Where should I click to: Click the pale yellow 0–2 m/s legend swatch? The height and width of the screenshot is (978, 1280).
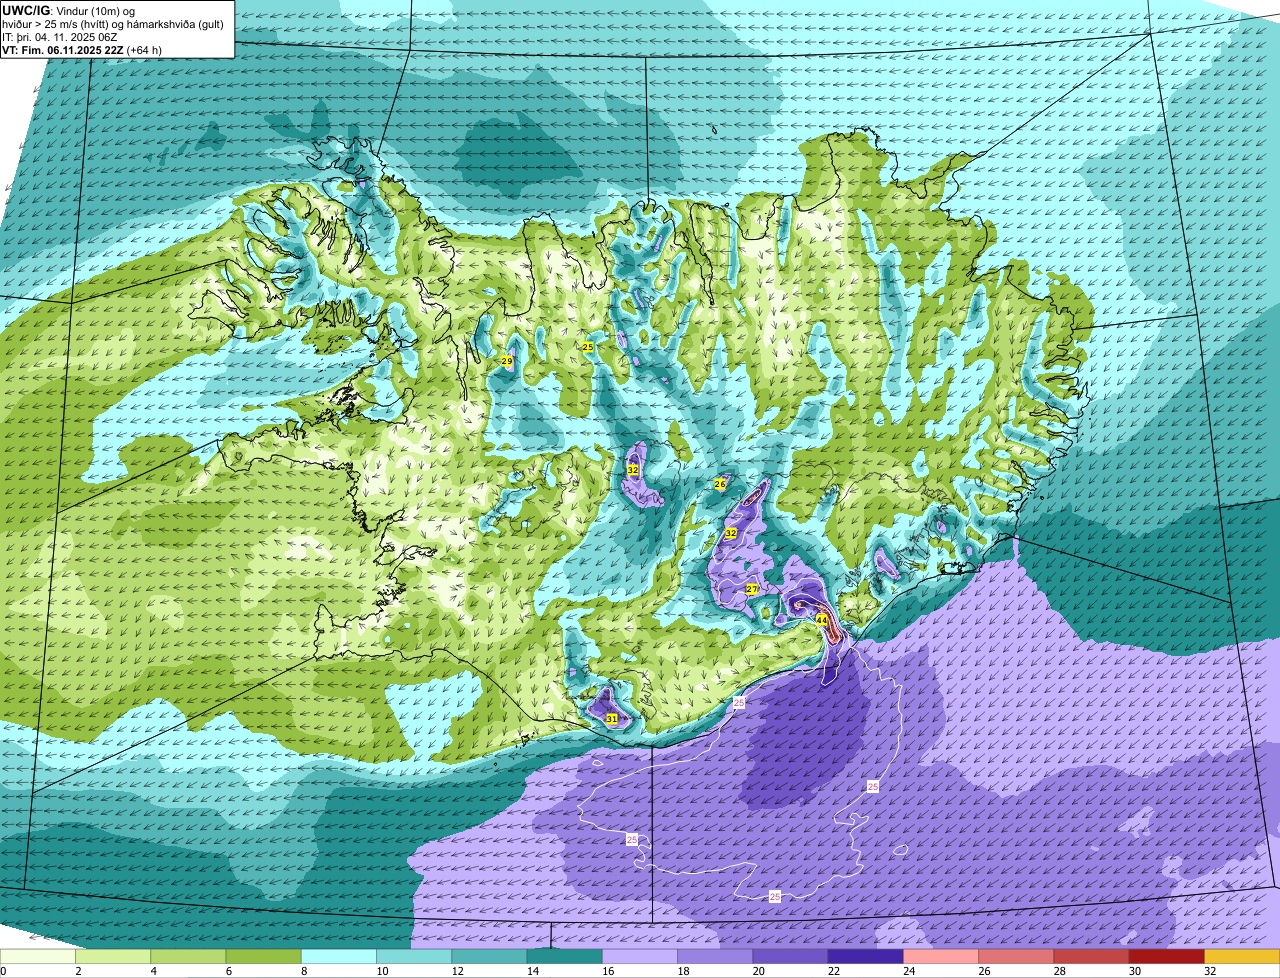pos(38,957)
